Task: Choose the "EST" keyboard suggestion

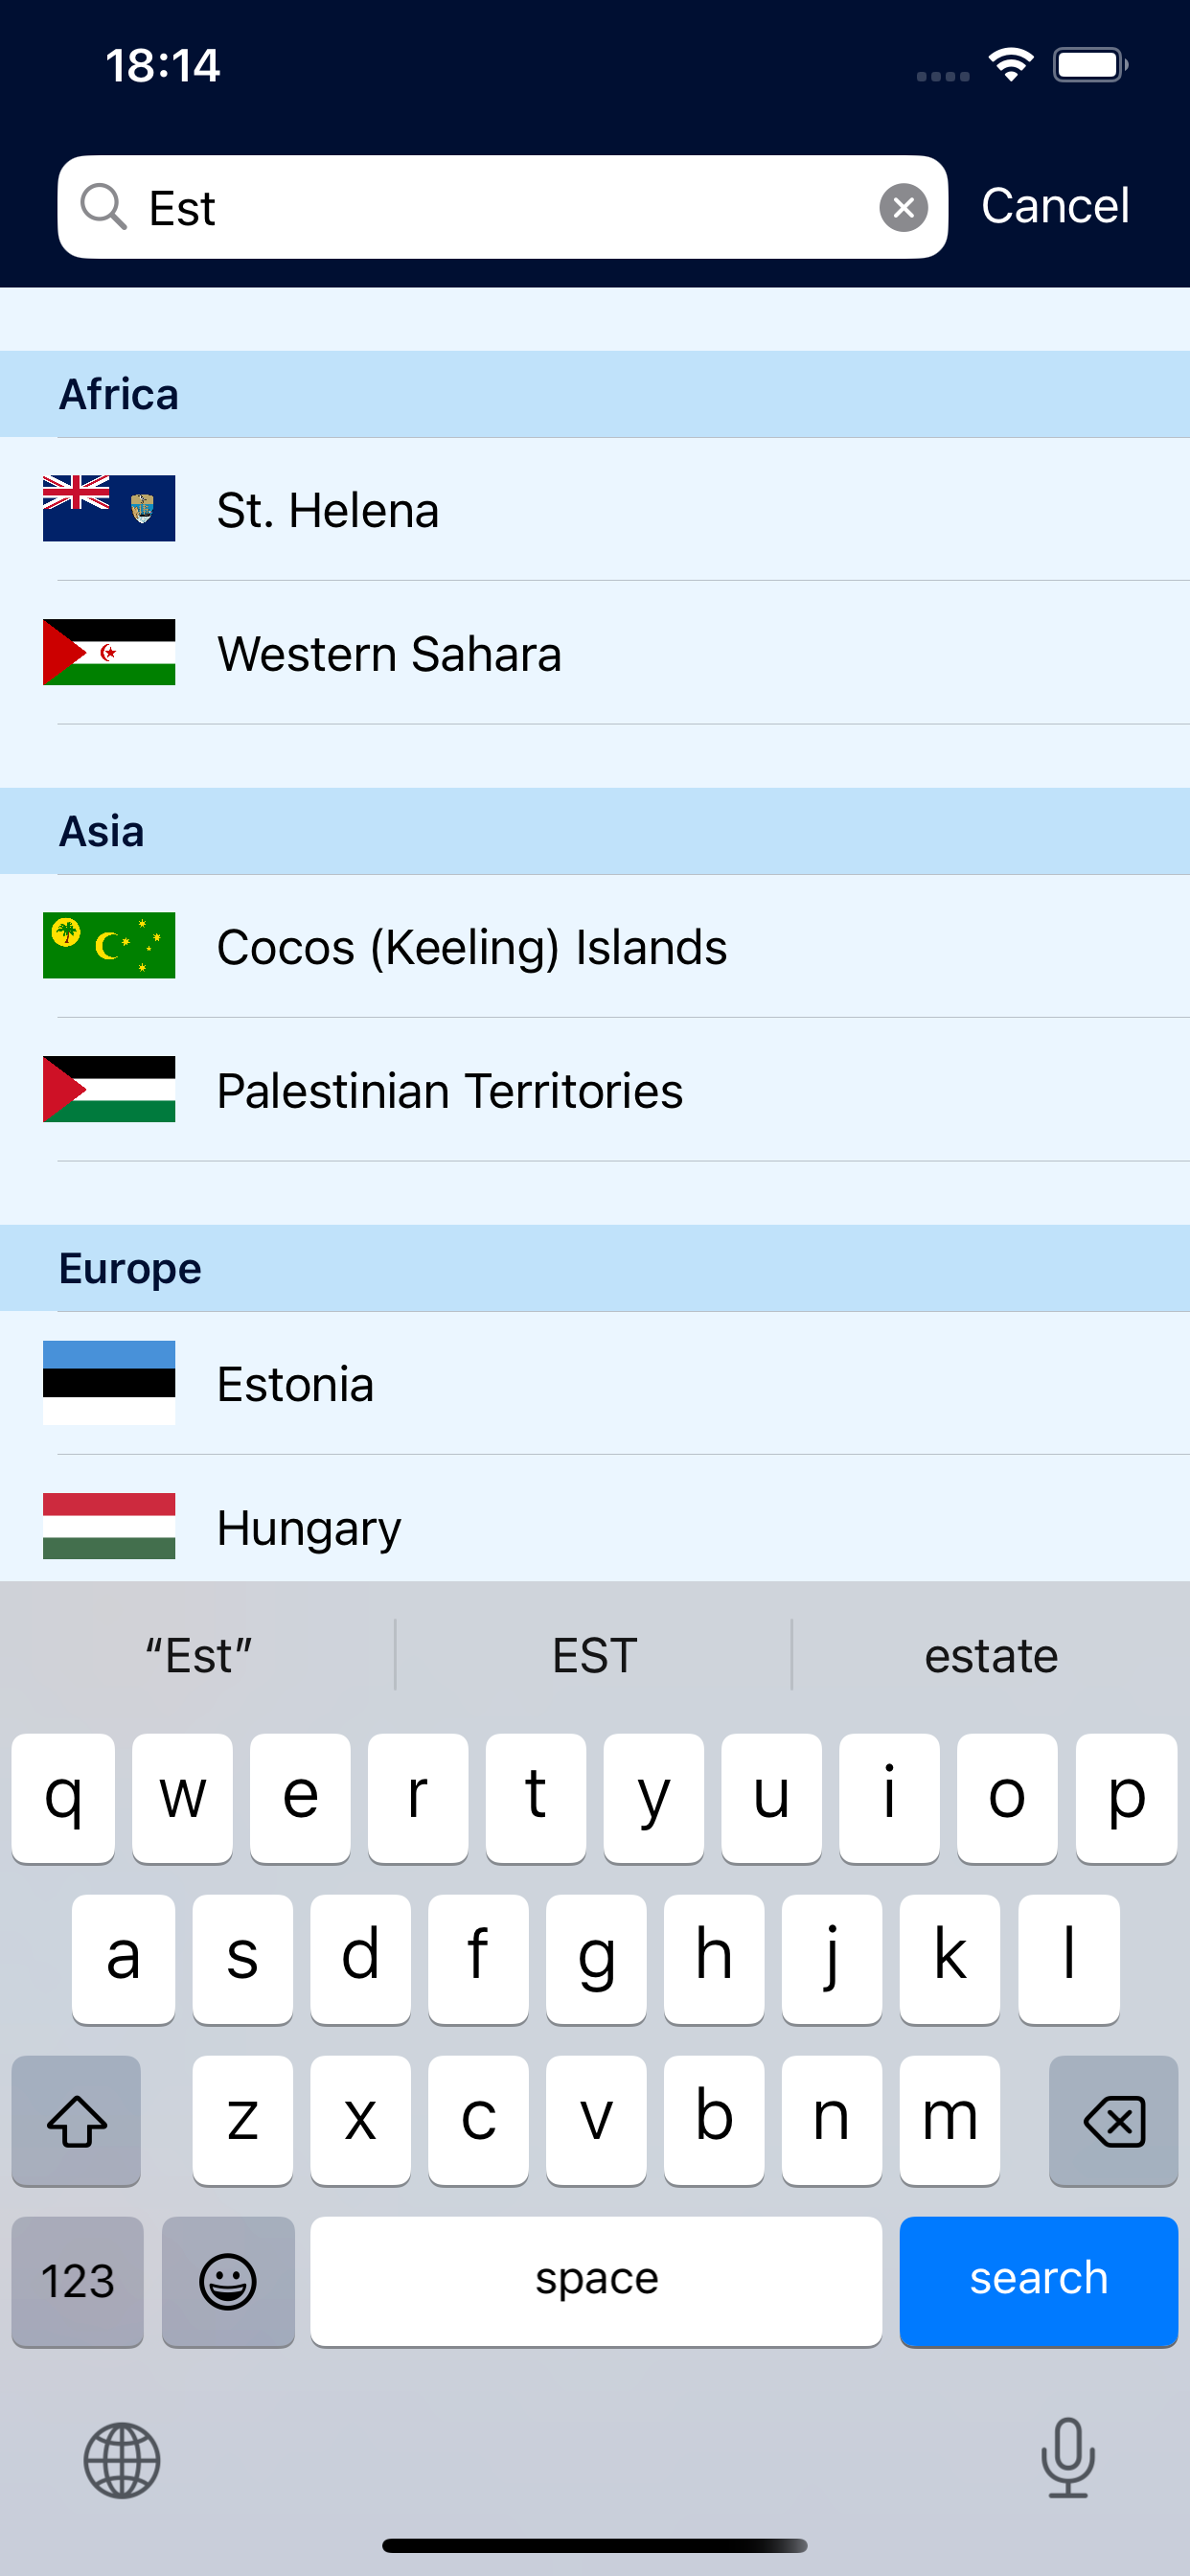Action: click(594, 1656)
